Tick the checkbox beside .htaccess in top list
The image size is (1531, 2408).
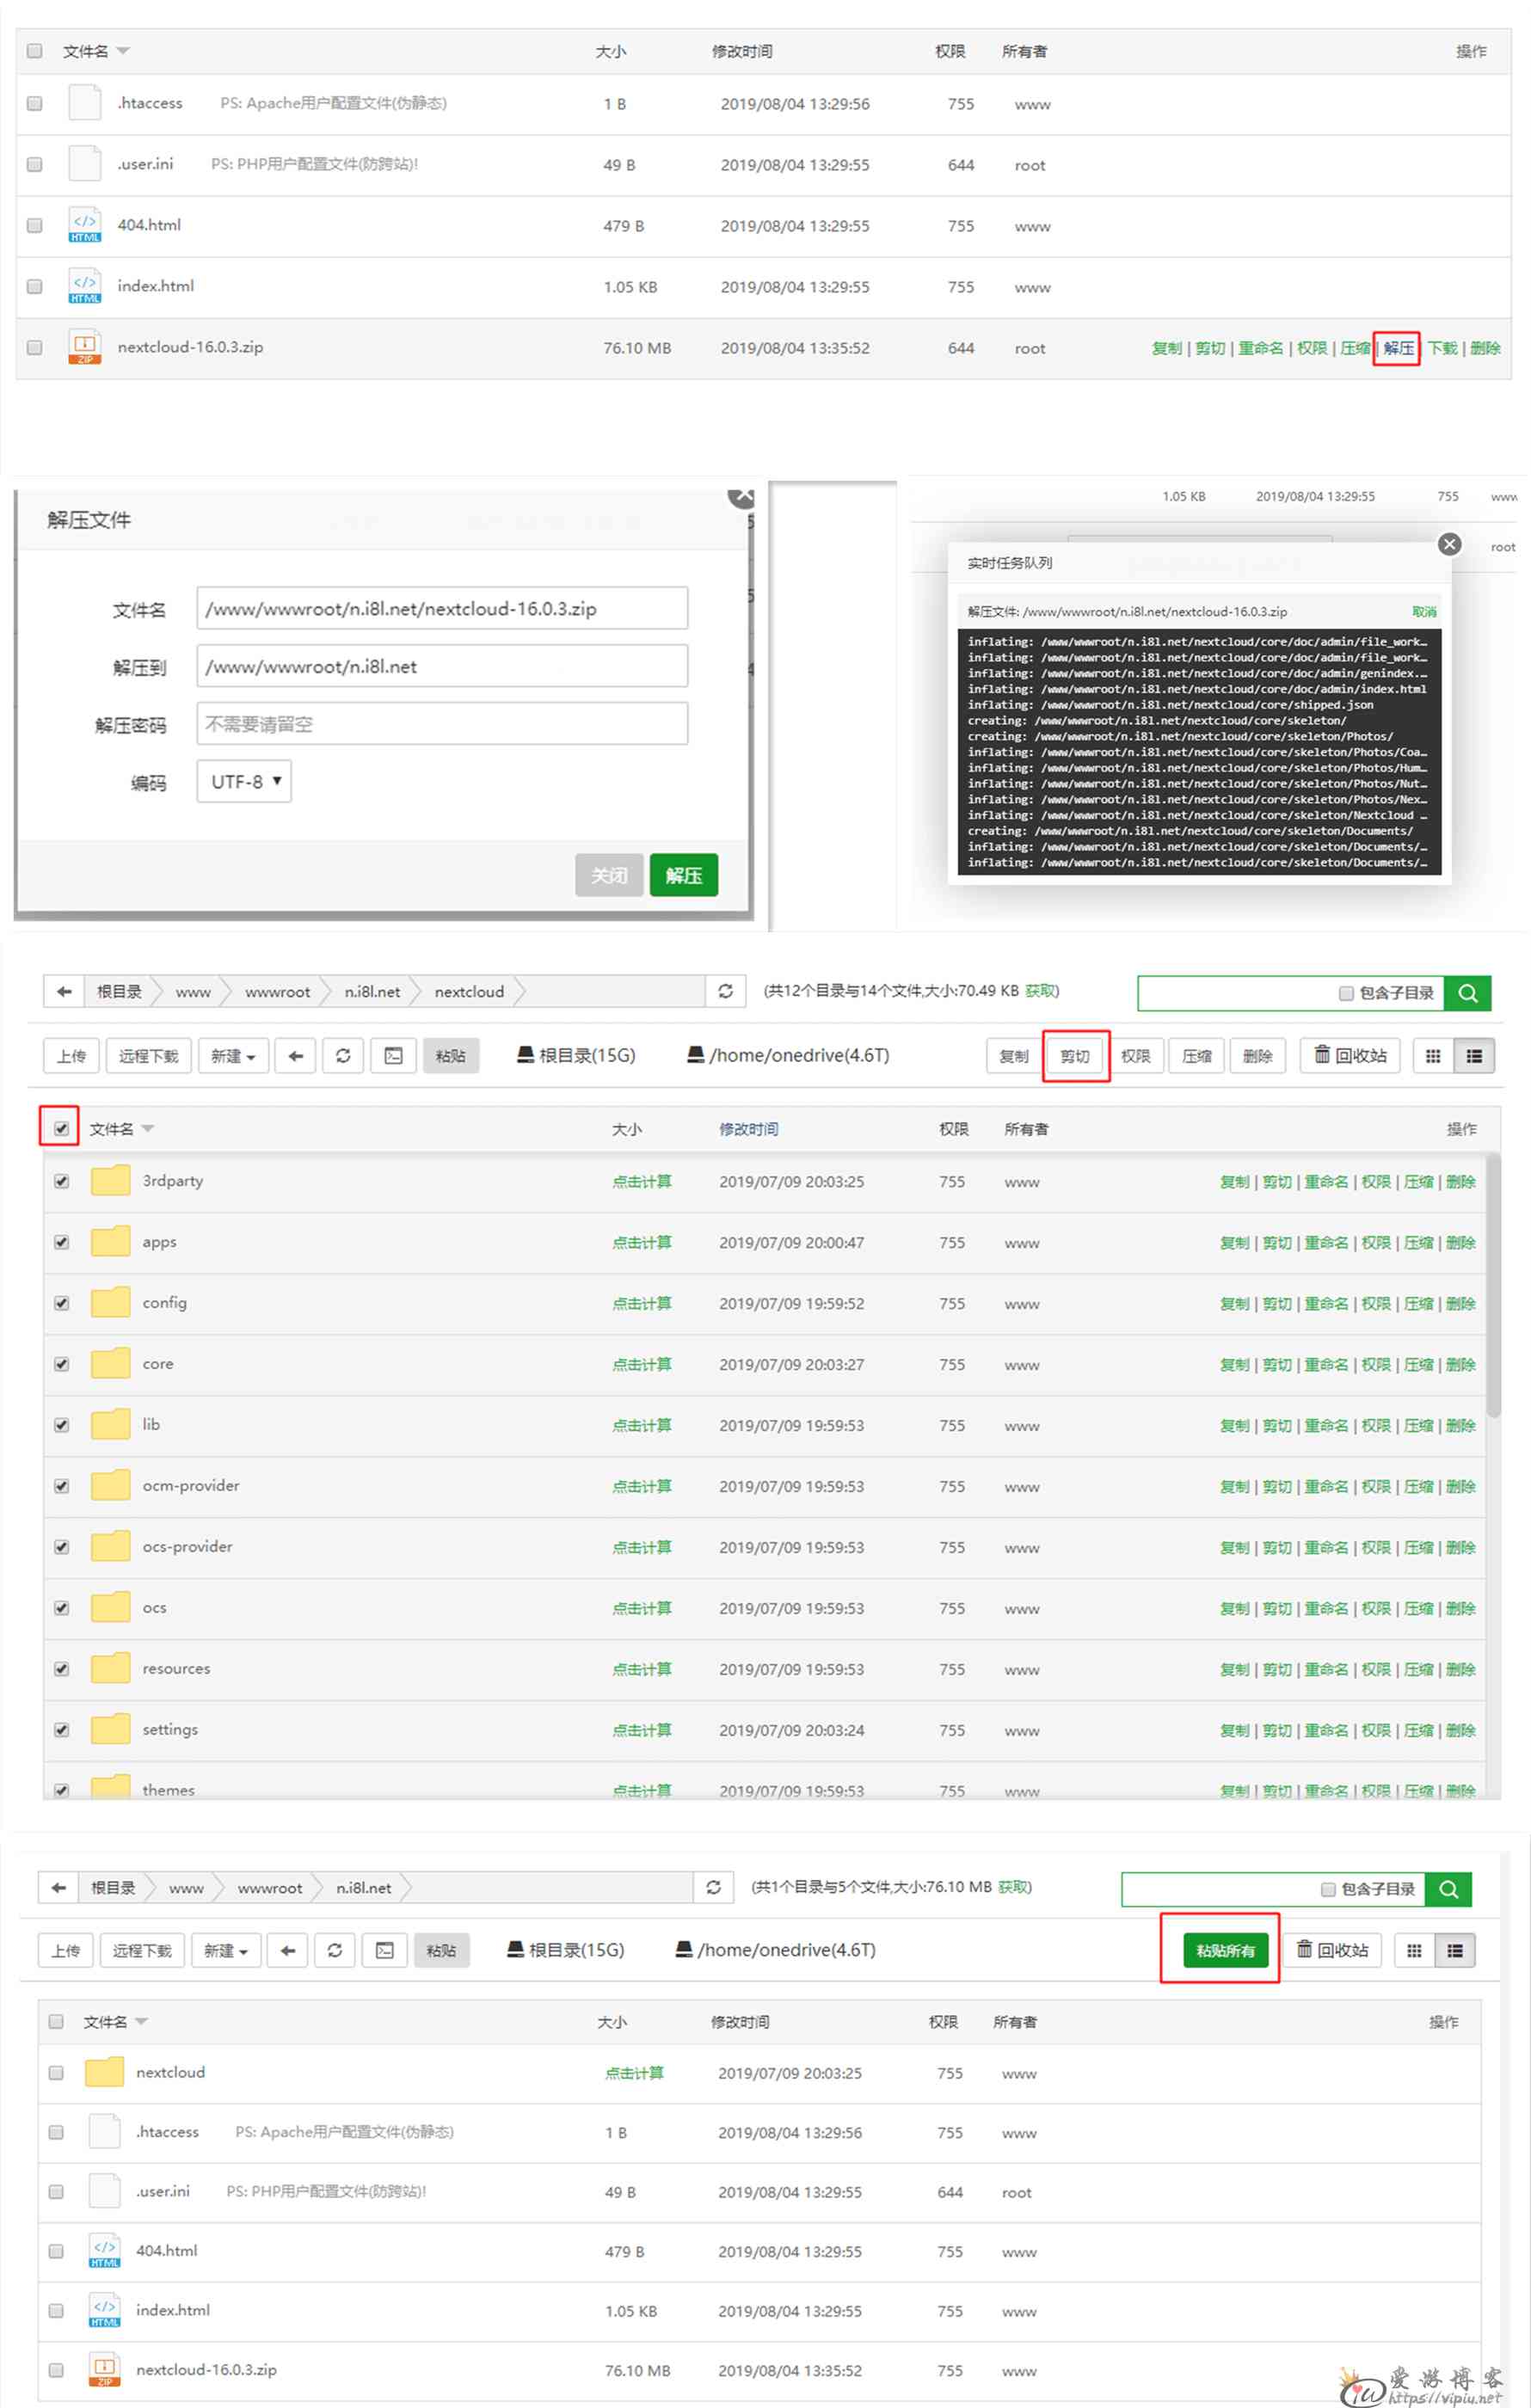tap(35, 103)
